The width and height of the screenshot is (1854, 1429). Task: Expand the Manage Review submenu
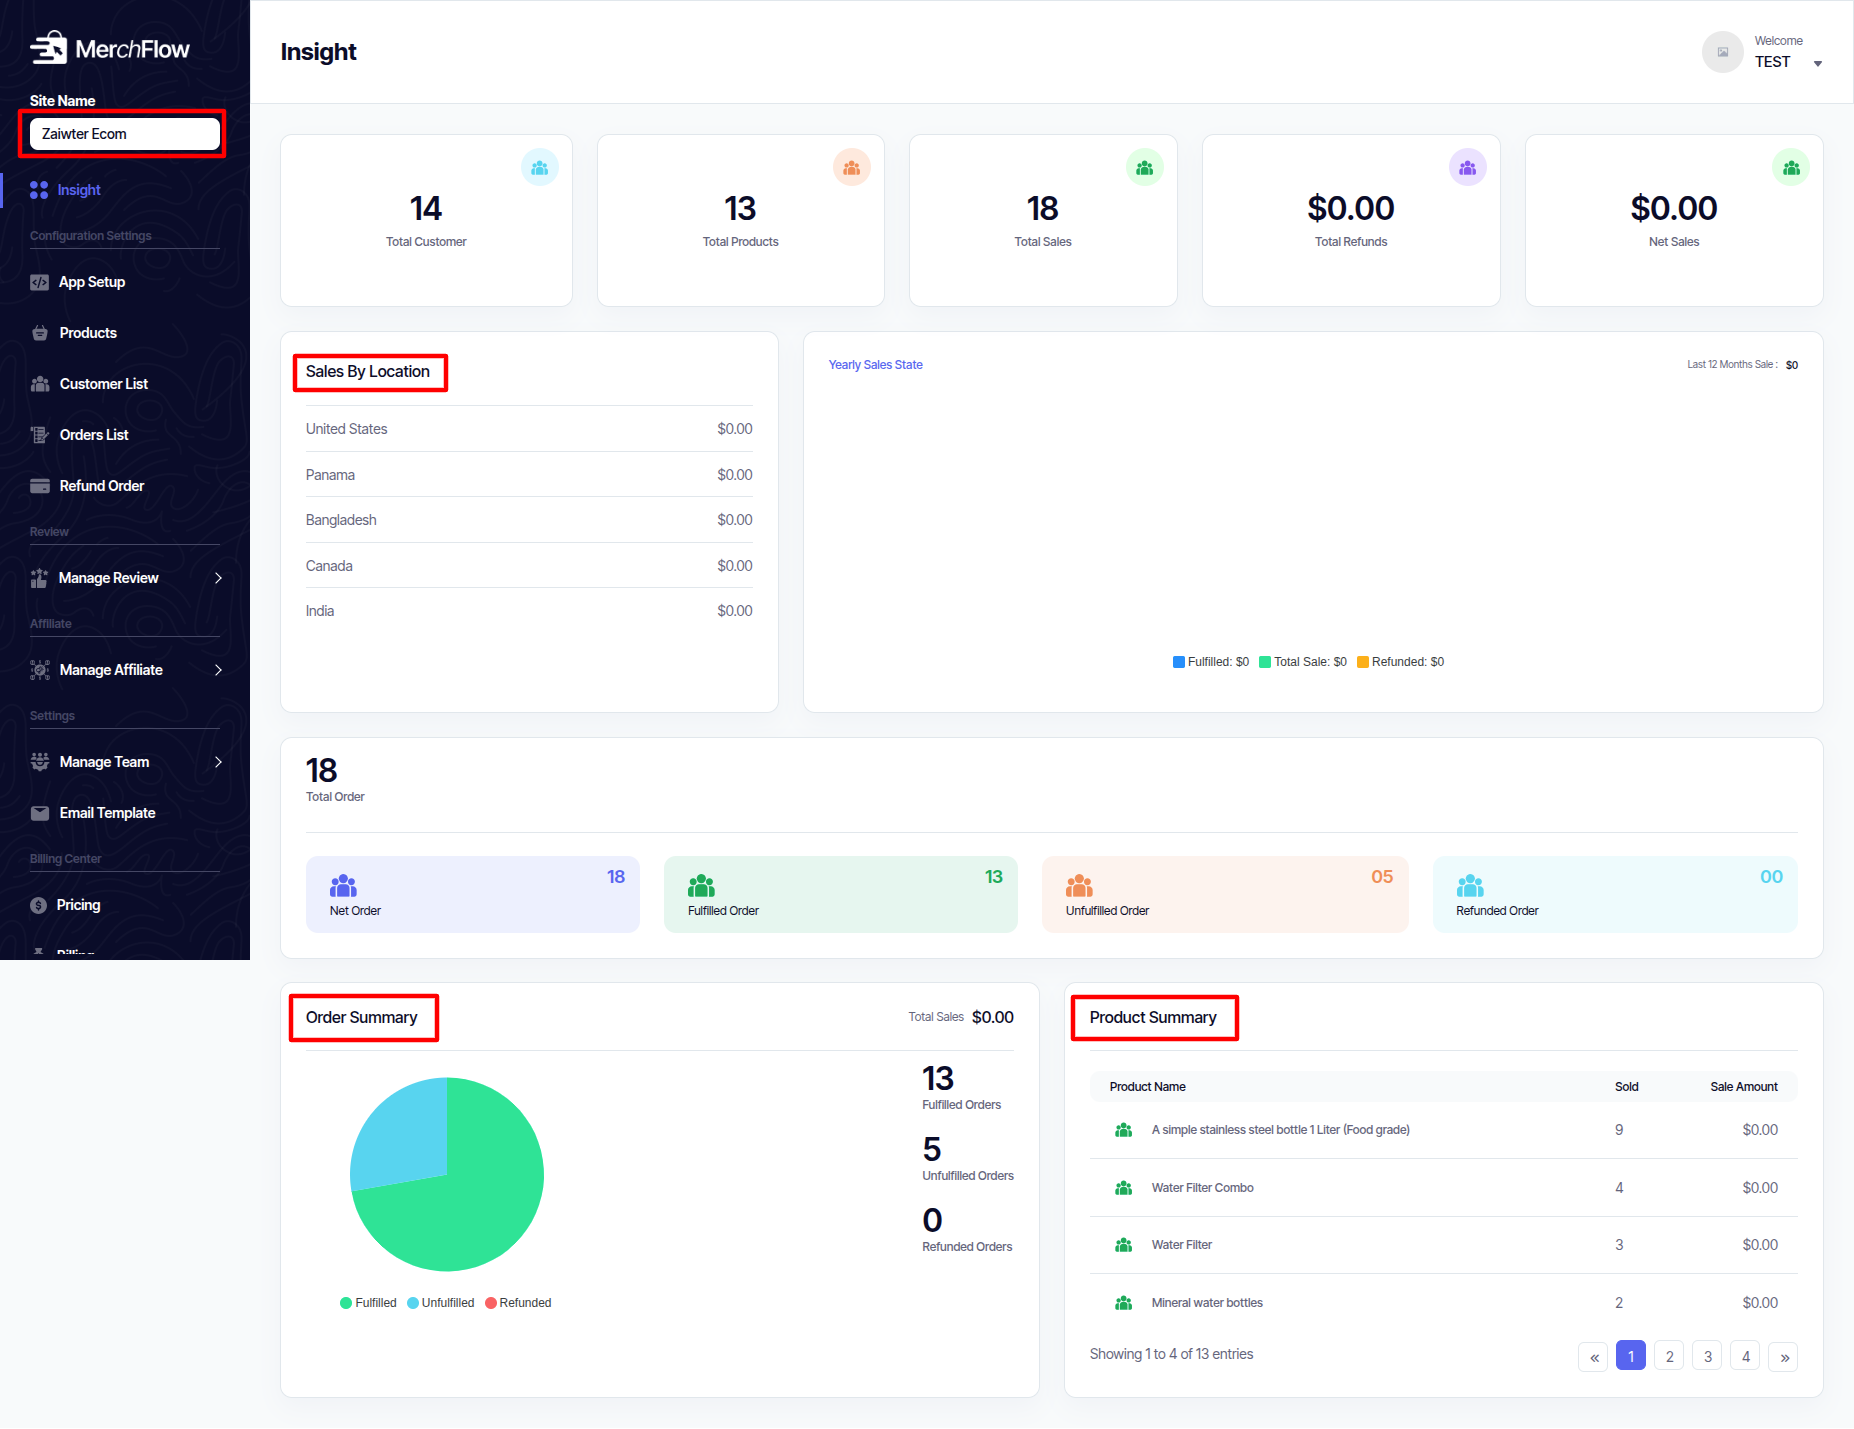(218, 578)
